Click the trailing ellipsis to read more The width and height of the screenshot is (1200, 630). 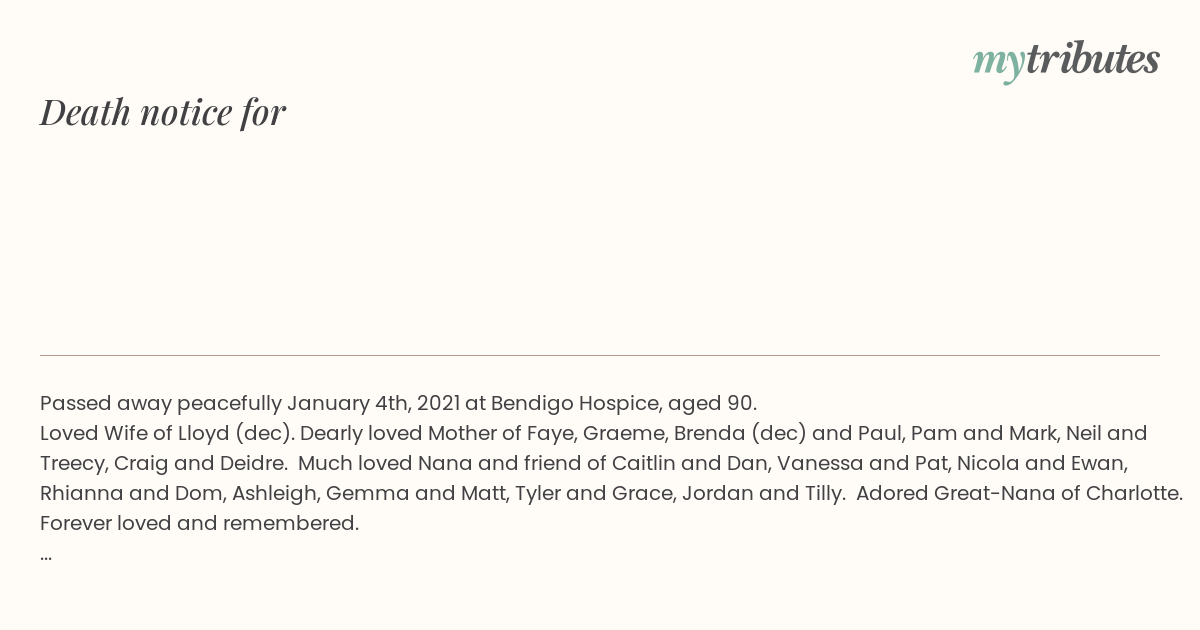click(46, 556)
